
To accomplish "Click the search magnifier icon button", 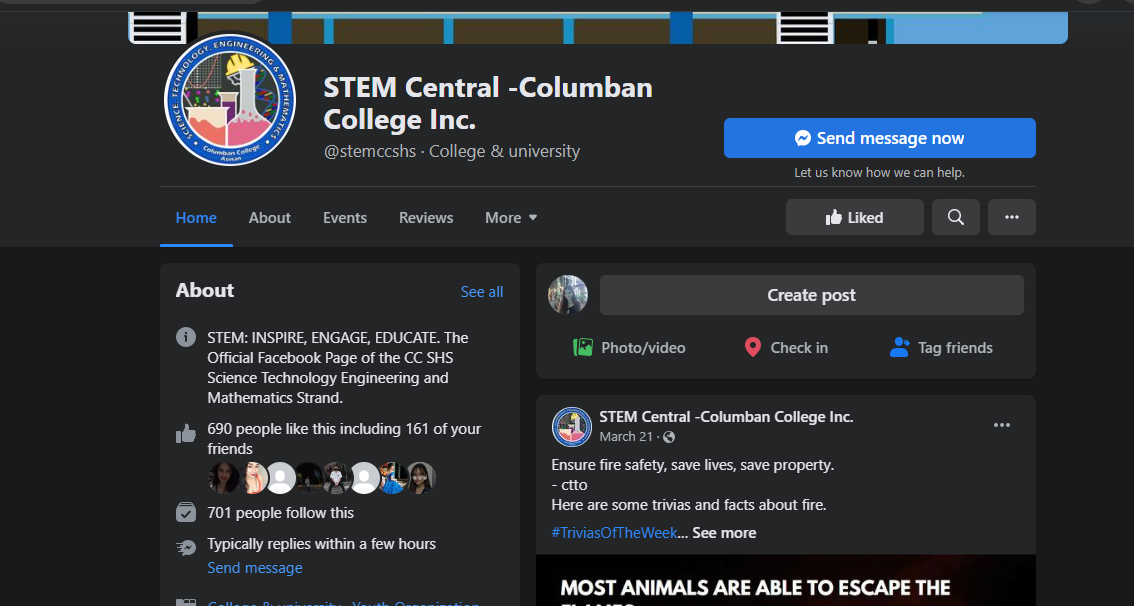I will coord(955,217).
